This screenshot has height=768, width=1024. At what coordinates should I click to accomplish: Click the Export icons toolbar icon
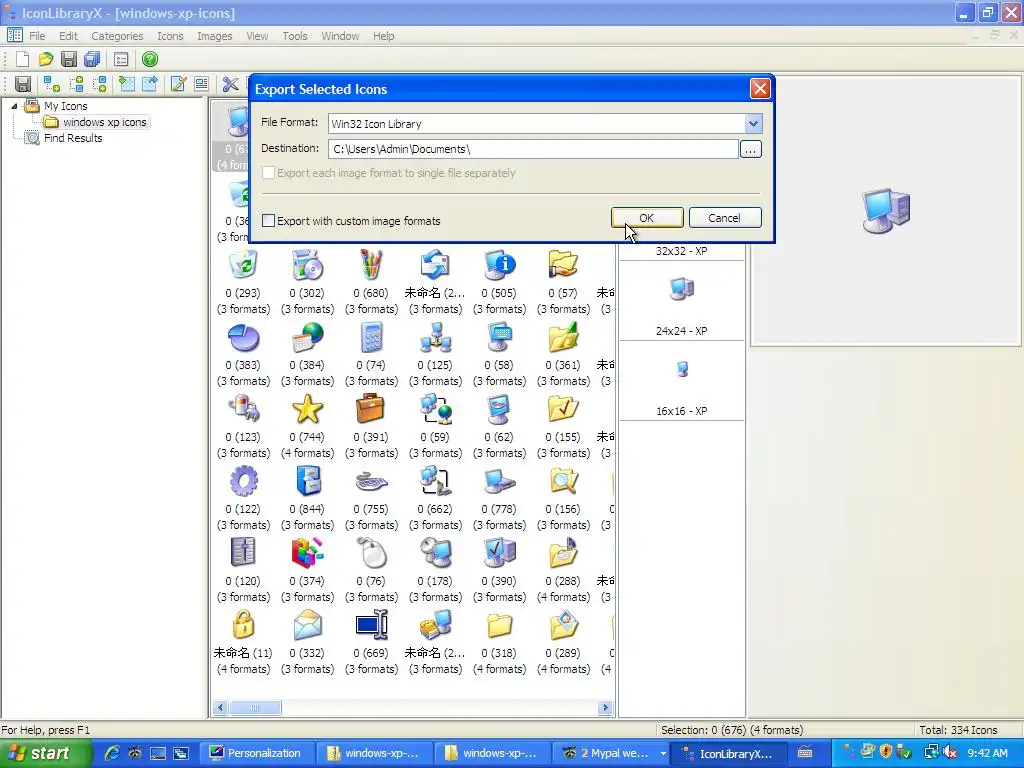pyautogui.click(x=150, y=84)
